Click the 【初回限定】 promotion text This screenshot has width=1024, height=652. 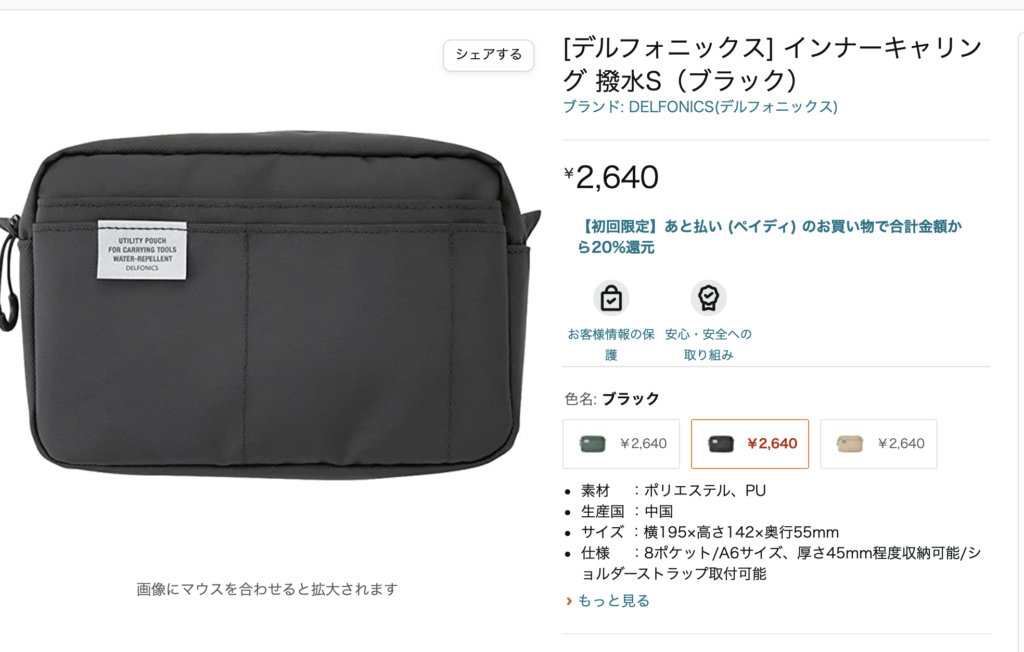(x=618, y=226)
